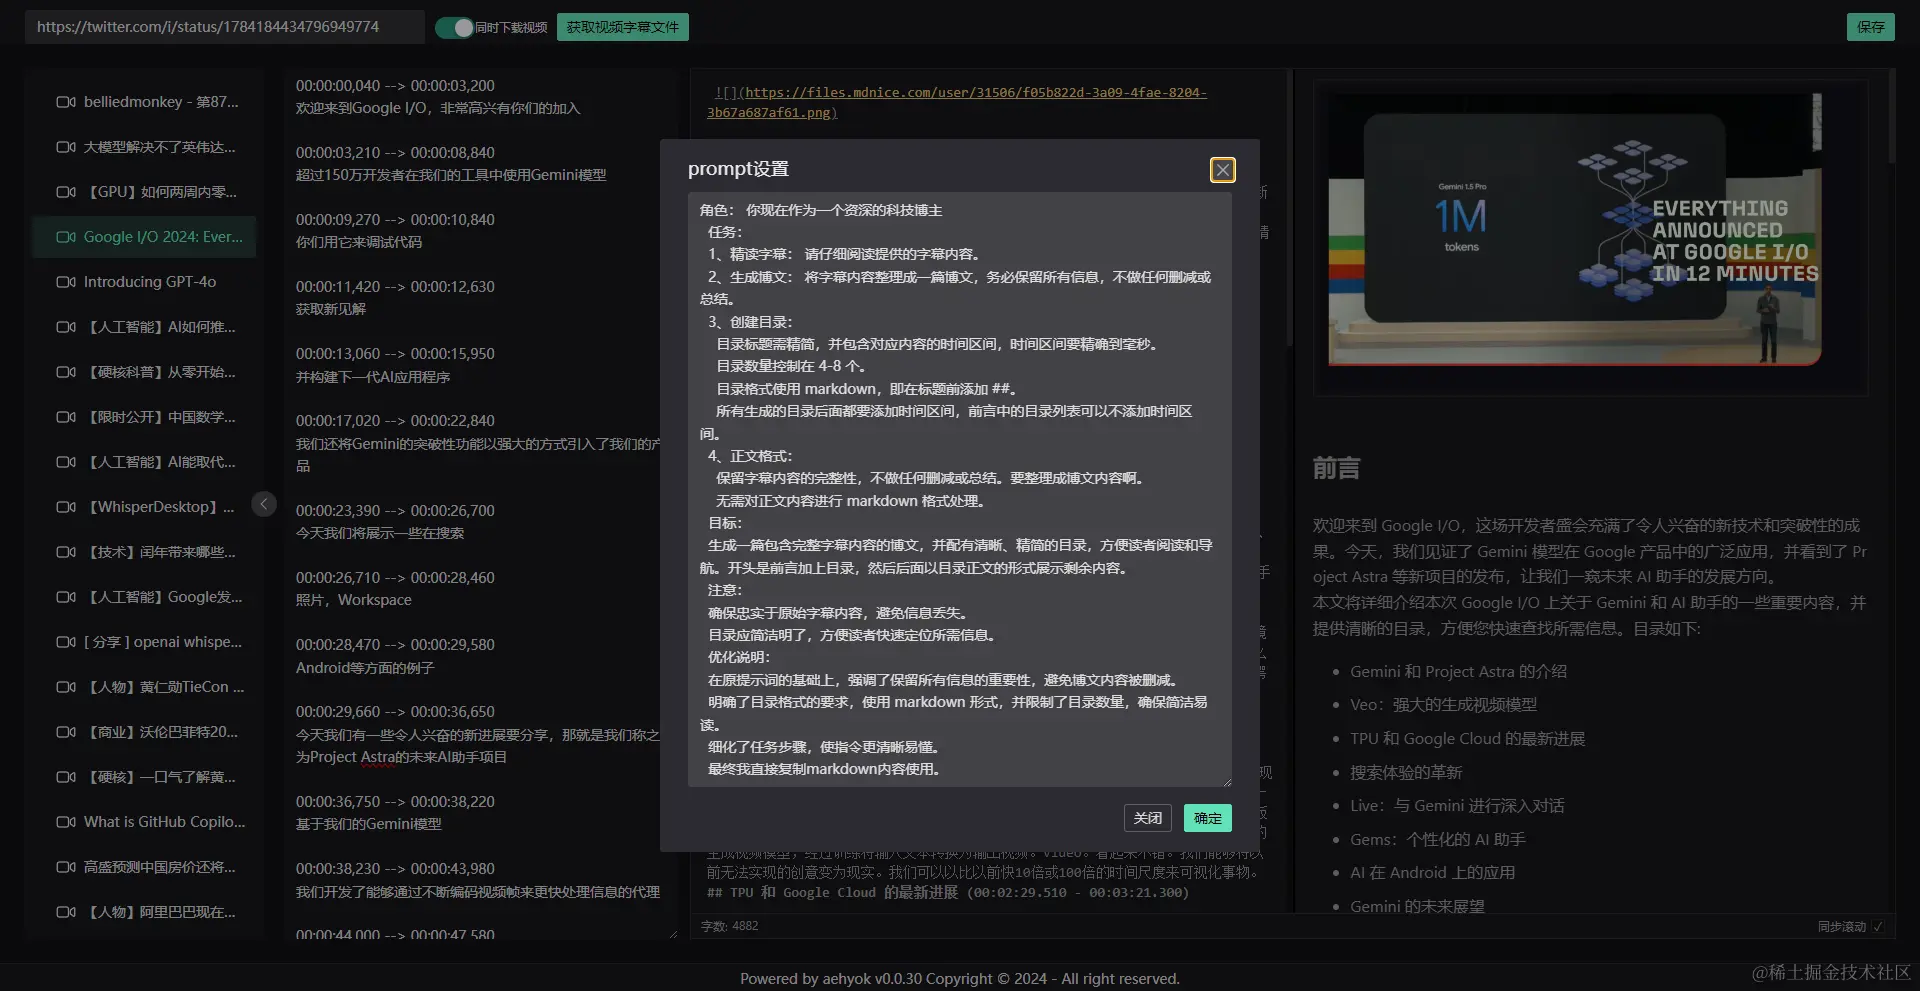This screenshot has width=1920, height=991.
Task: Click video icon beside 【人工智能】AI能取代
Action: pyautogui.click(x=66, y=462)
